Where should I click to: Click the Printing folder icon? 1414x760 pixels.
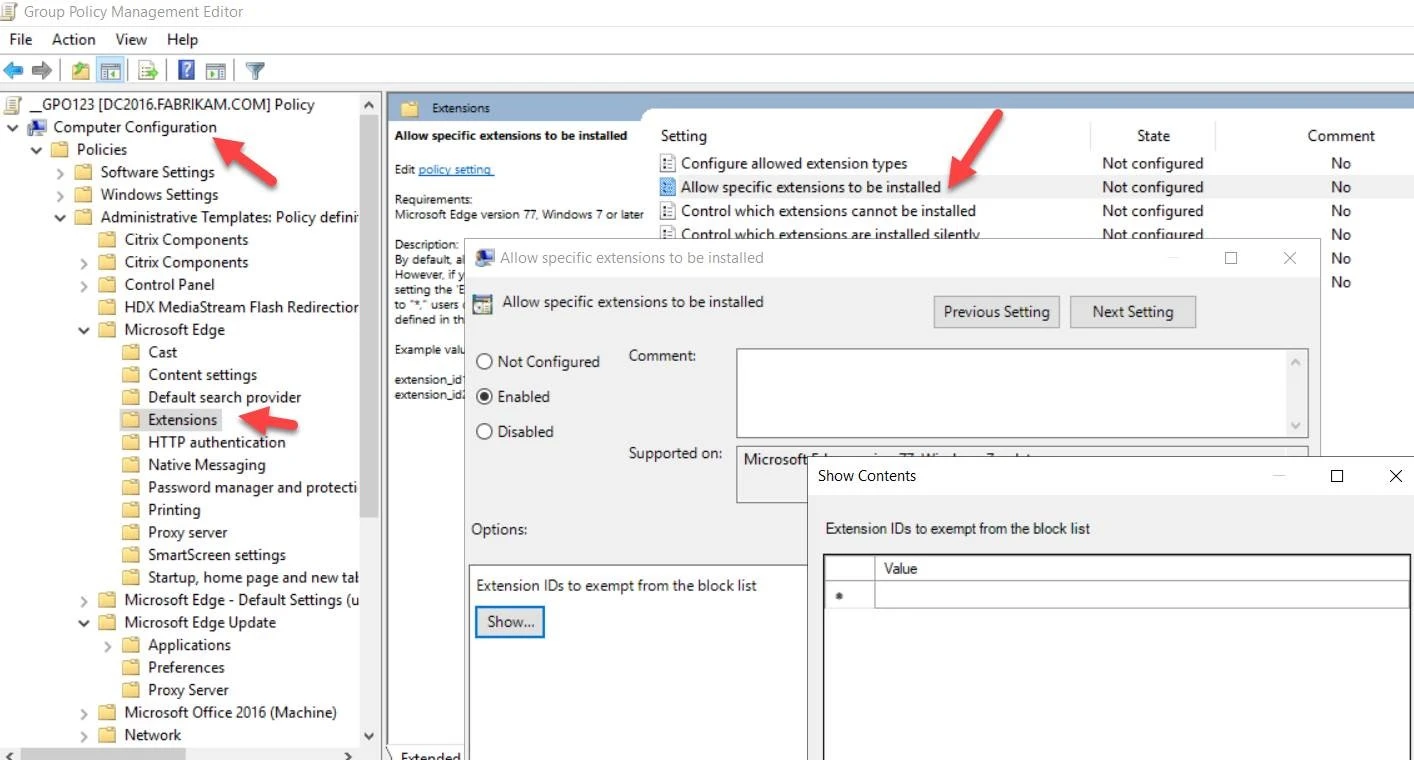[131, 510]
